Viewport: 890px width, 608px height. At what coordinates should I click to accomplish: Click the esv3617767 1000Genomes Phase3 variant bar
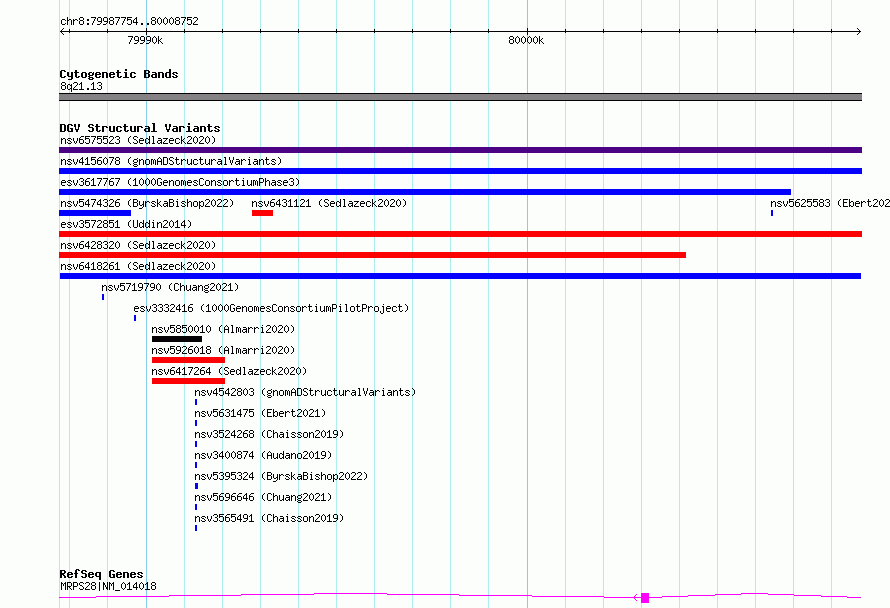tap(425, 192)
